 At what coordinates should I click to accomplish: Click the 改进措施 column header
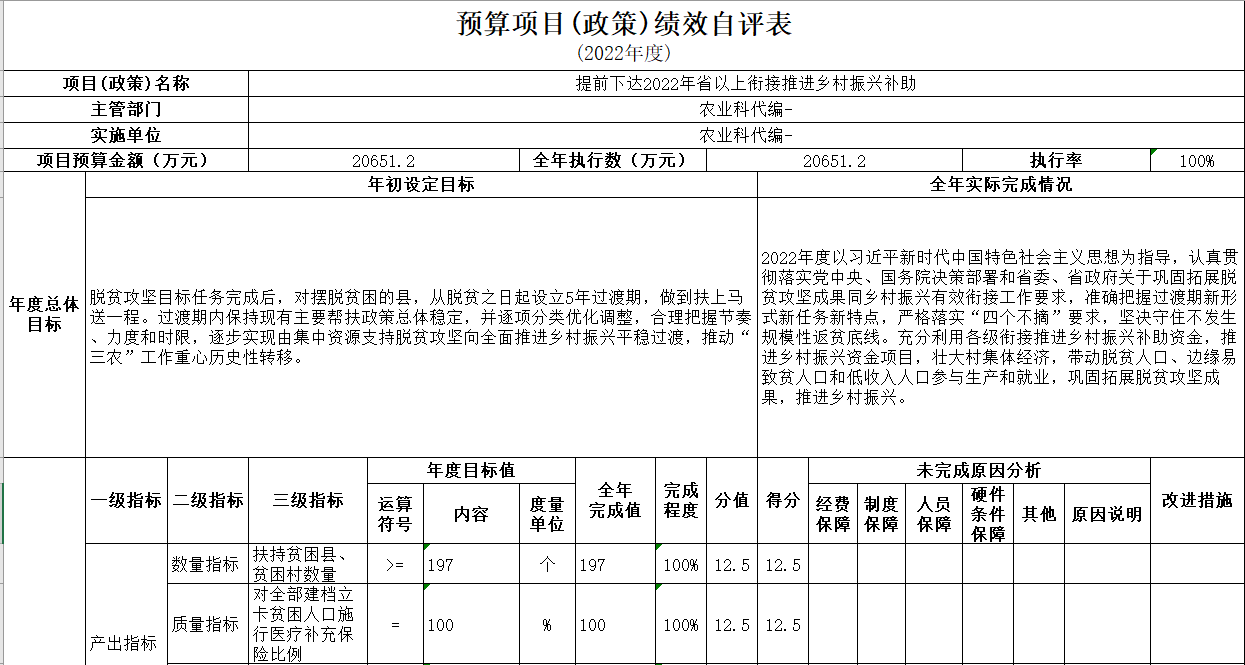point(1196,501)
